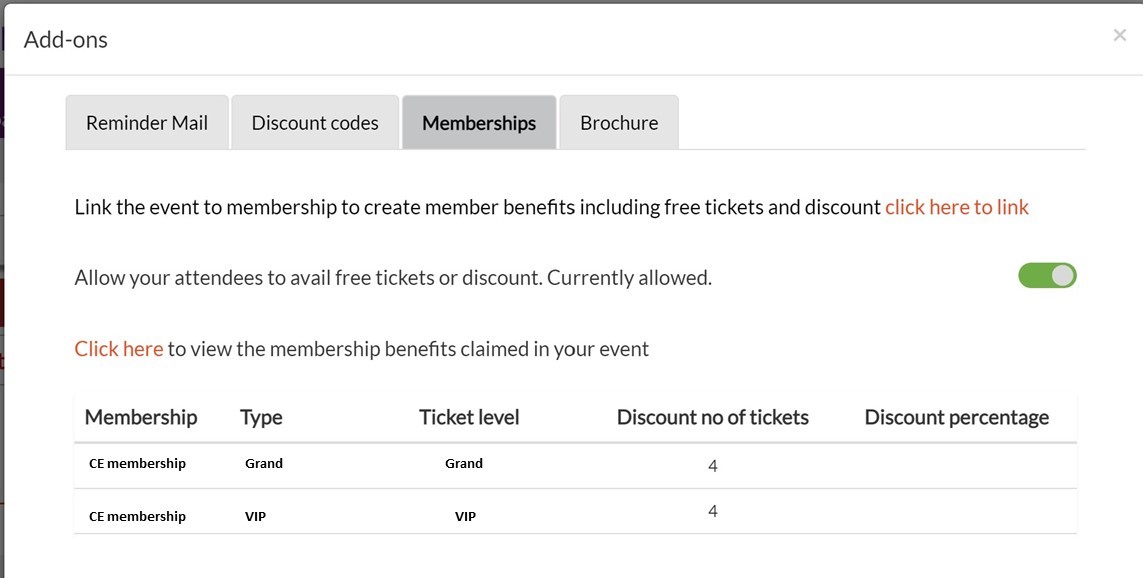This screenshot has height=578, width=1143.
Task: Close the Add-ons dialog with X
Action: (x=1120, y=35)
